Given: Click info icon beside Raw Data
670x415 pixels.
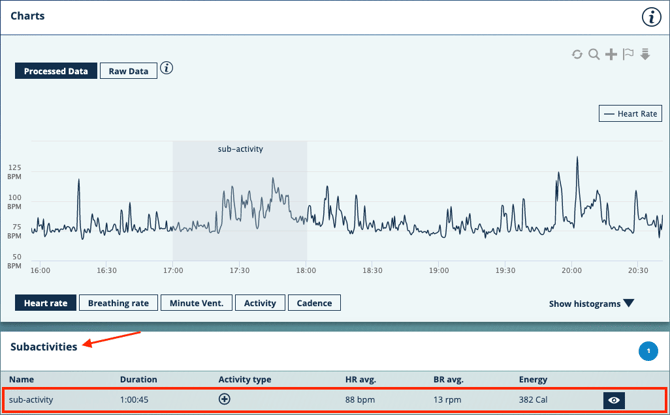Looking at the screenshot, I should [x=167, y=69].
